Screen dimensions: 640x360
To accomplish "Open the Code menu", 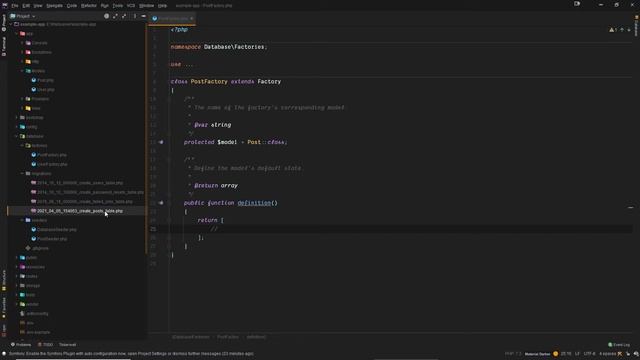I will [71, 6].
